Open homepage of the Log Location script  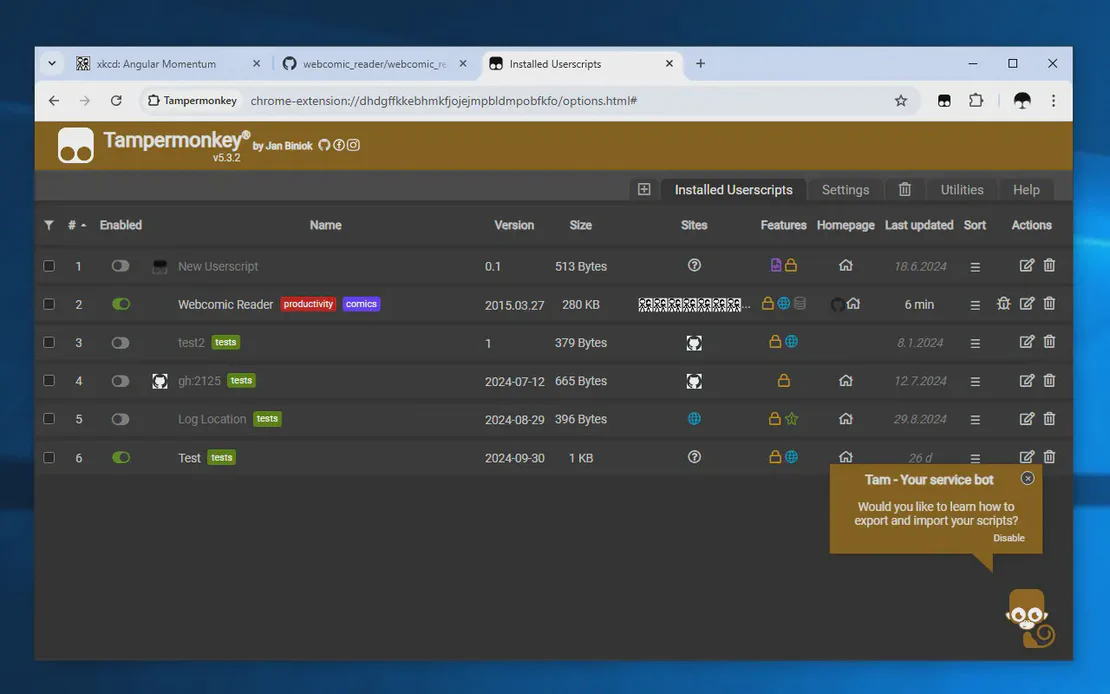coord(846,419)
